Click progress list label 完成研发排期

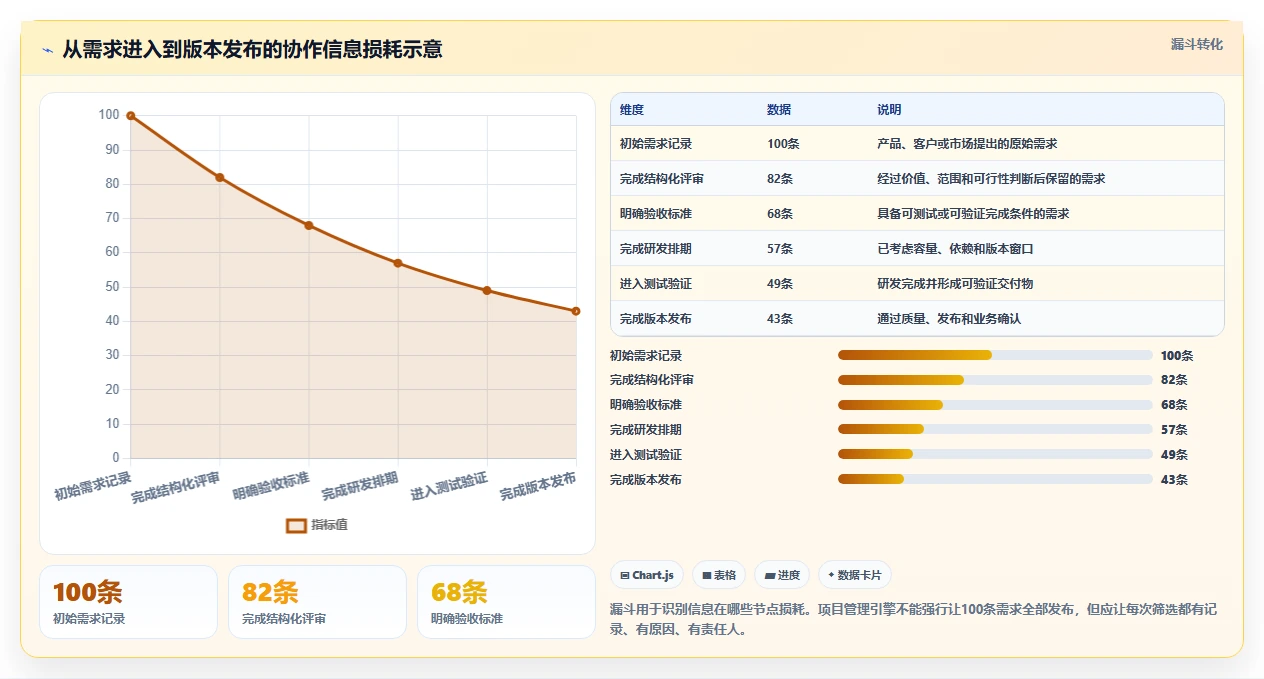pyautogui.click(x=646, y=430)
